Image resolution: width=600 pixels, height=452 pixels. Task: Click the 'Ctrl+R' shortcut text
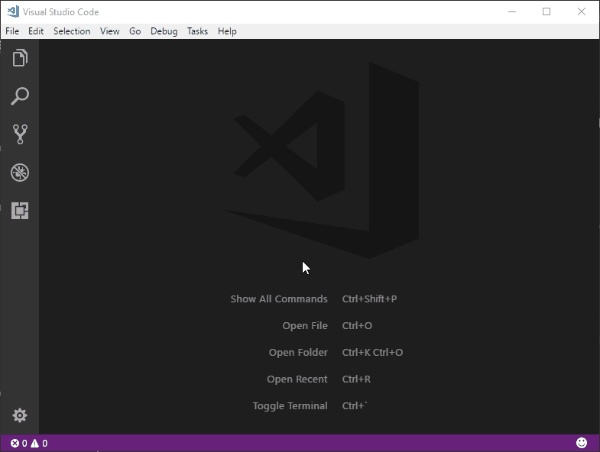(356, 379)
